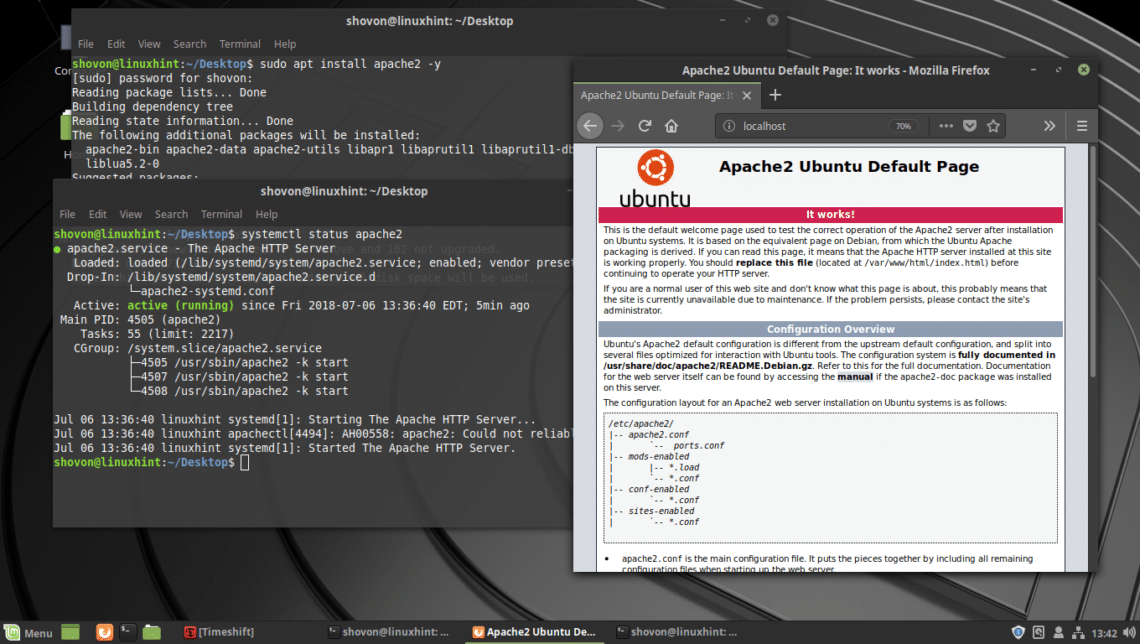This screenshot has width=1140, height=644.
Task: Open File menu in systemctl status terminal
Action: click(68, 214)
